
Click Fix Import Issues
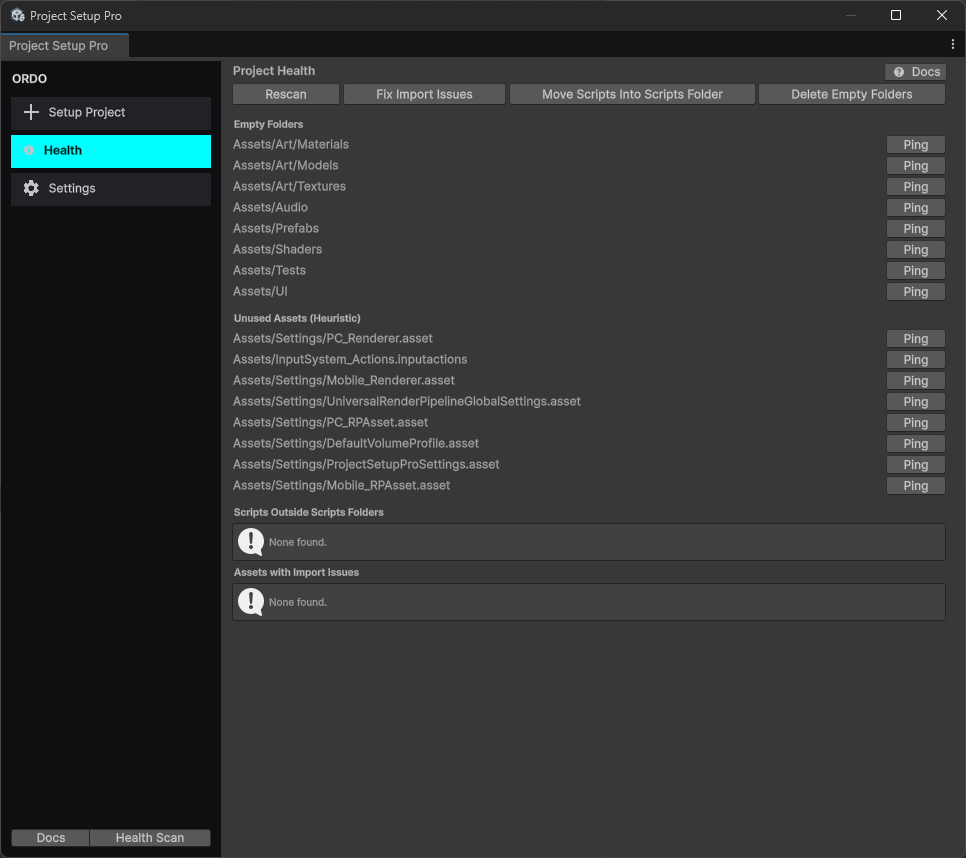(424, 94)
